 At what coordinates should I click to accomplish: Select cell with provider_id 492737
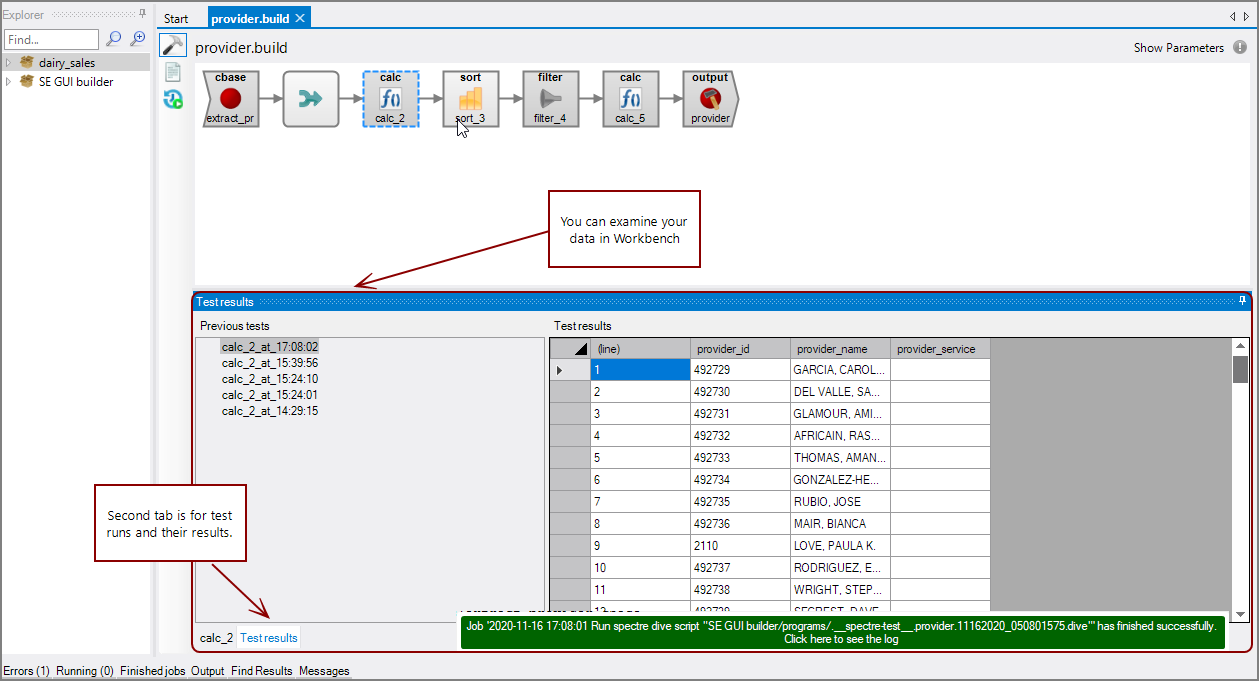pyautogui.click(x=740, y=567)
